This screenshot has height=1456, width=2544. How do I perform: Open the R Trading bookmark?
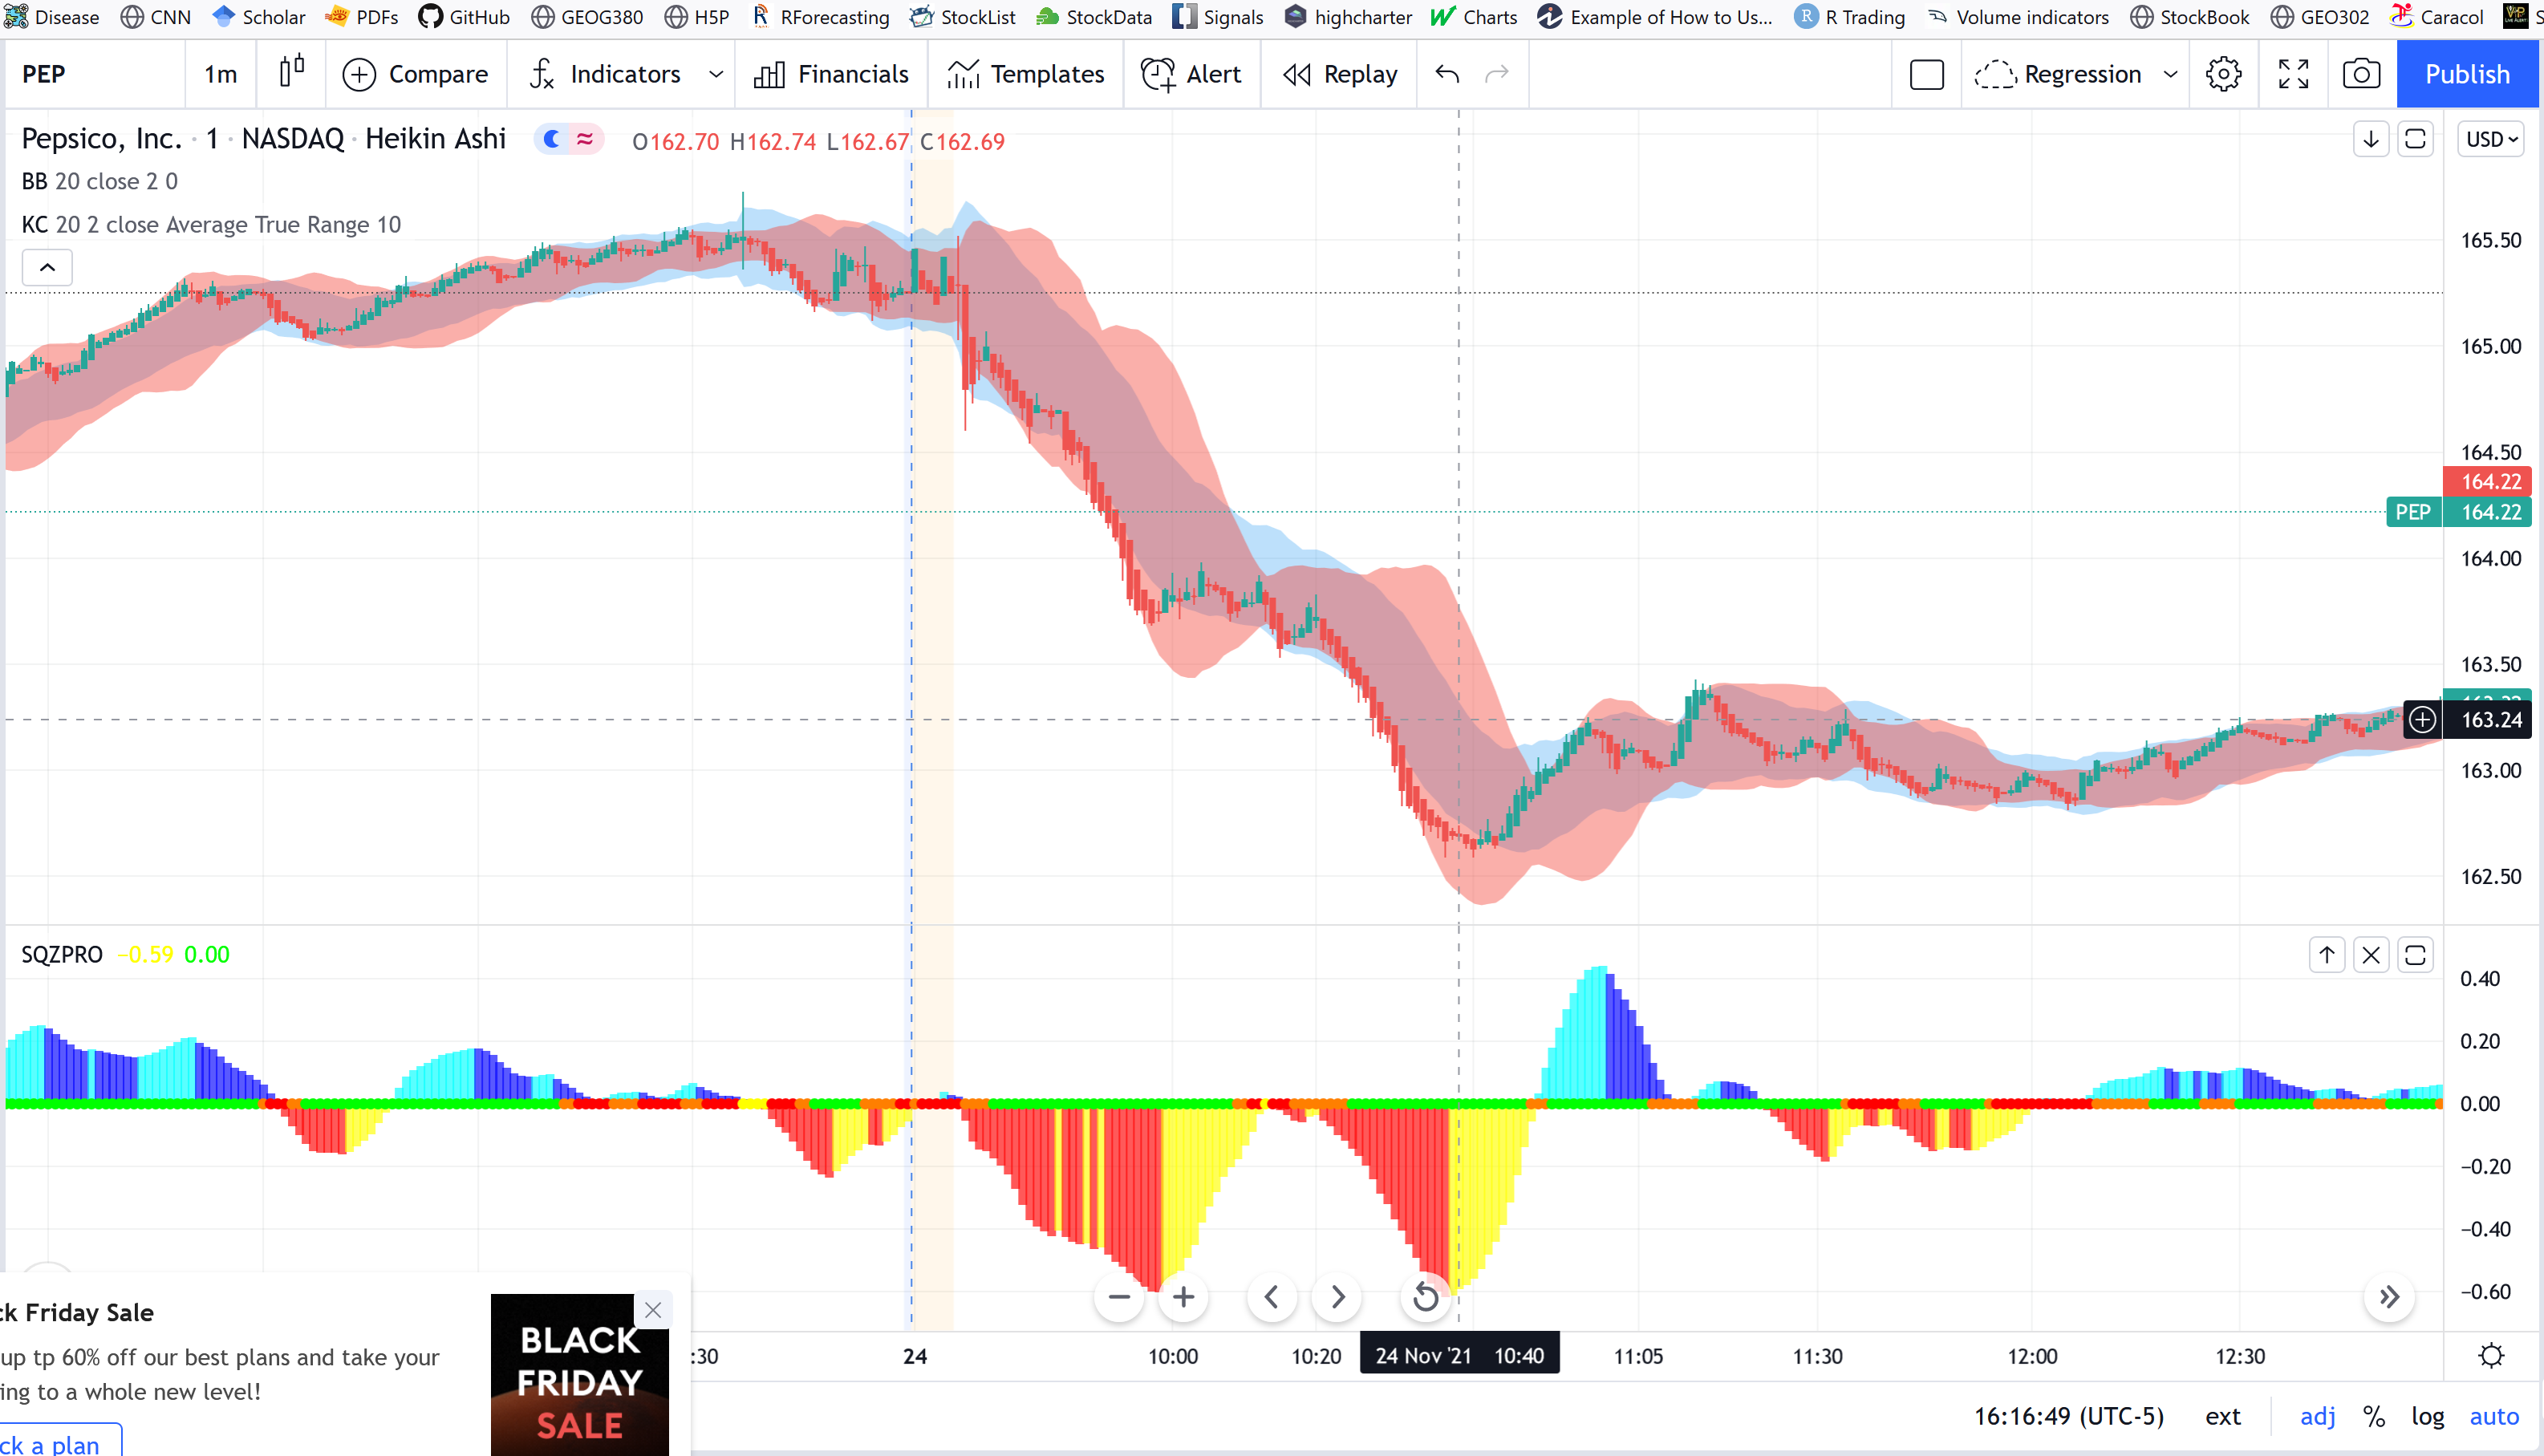coord(1850,17)
